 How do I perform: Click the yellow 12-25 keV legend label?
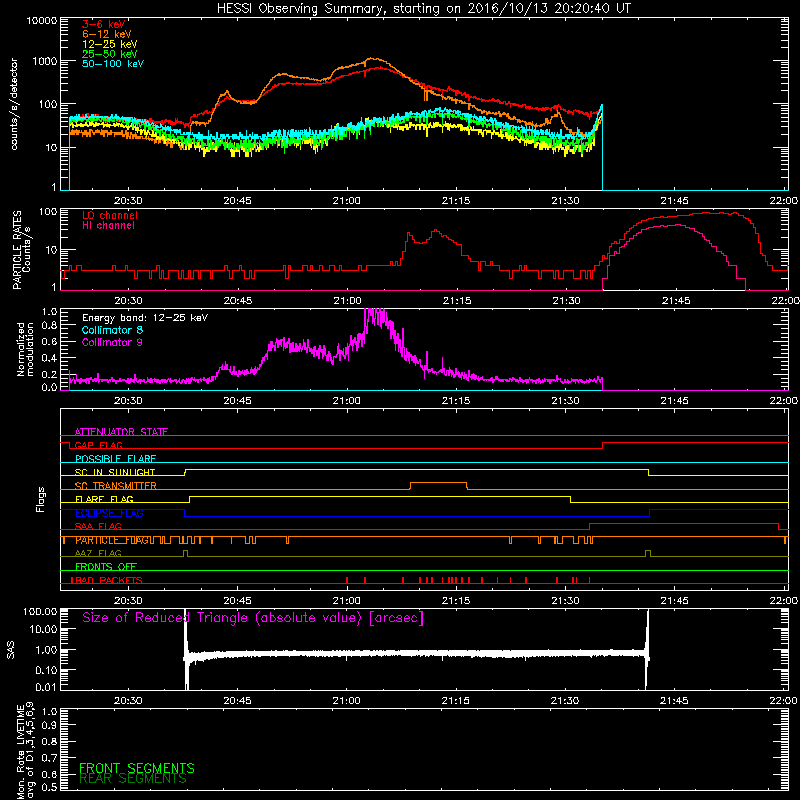coord(110,44)
